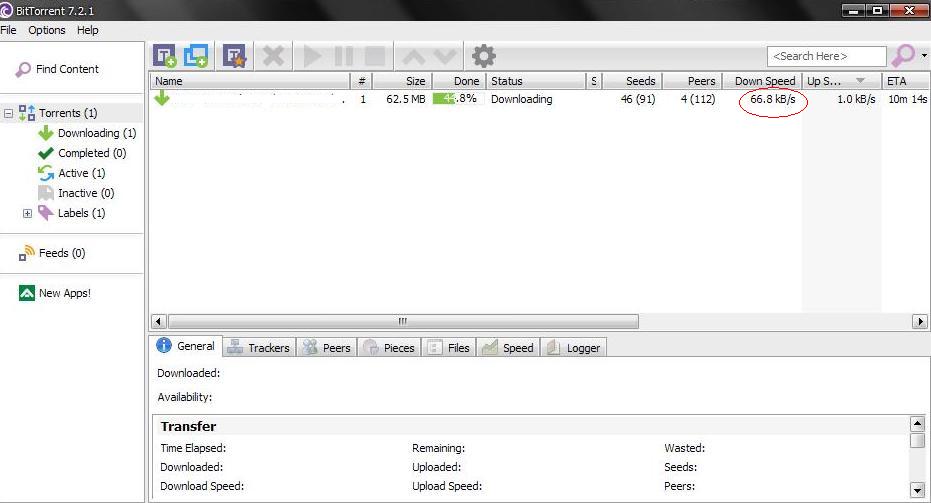The height and width of the screenshot is (503, 931).
Task: Click the Remove torrent X icon
Action: [273, 56]
